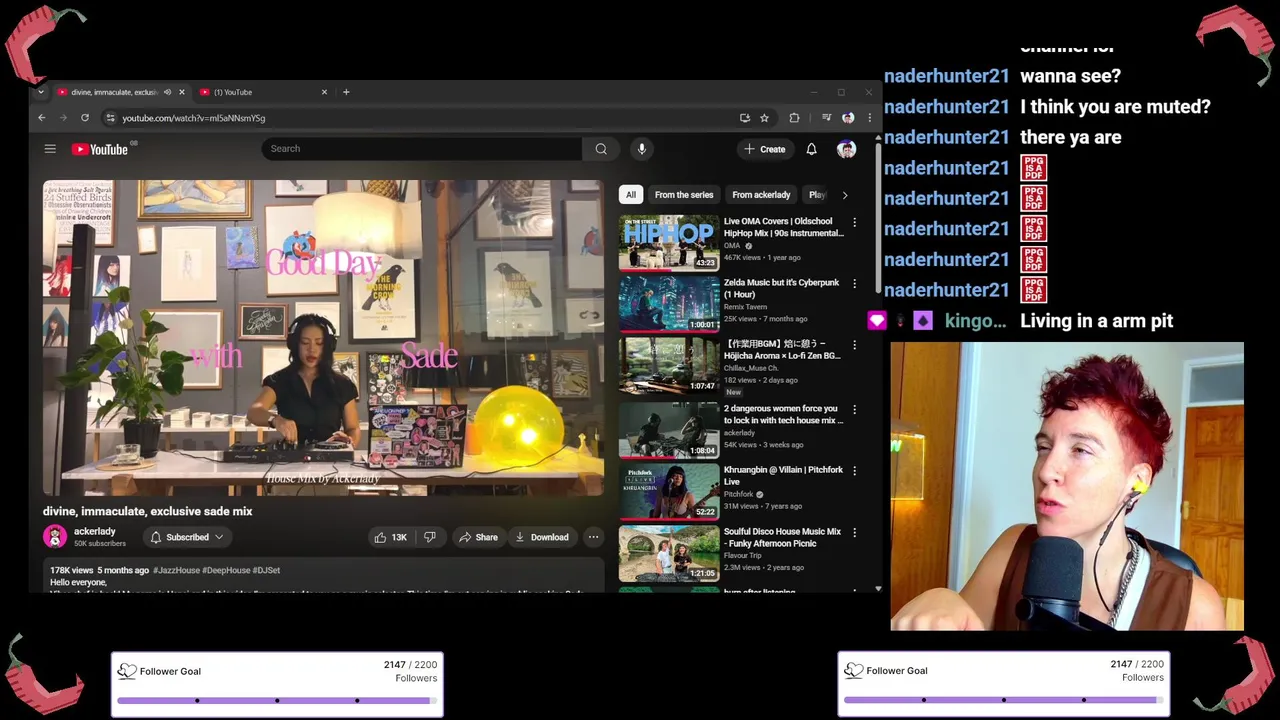Go back with browser back arrow

42,118
